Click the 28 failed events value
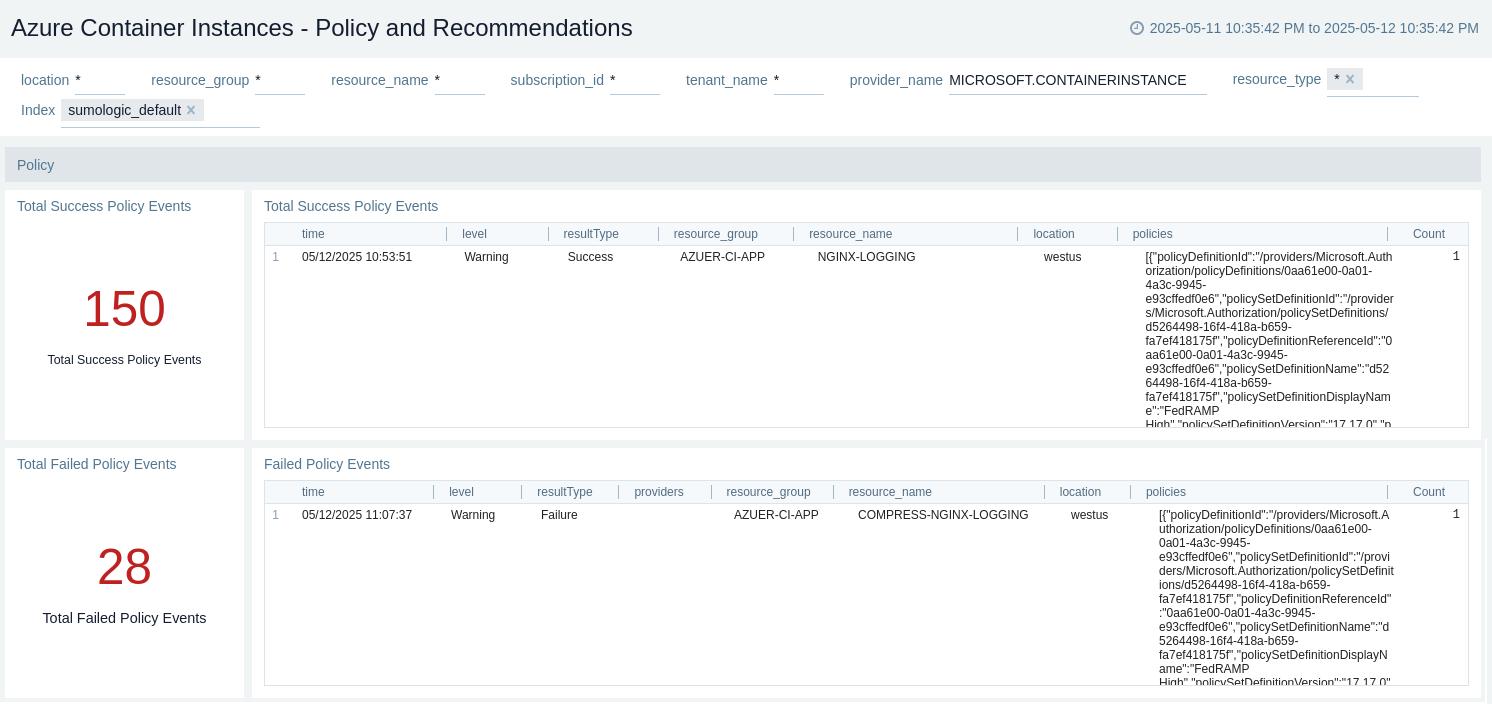Screen dimensions: 1492x704 [124, 567]
